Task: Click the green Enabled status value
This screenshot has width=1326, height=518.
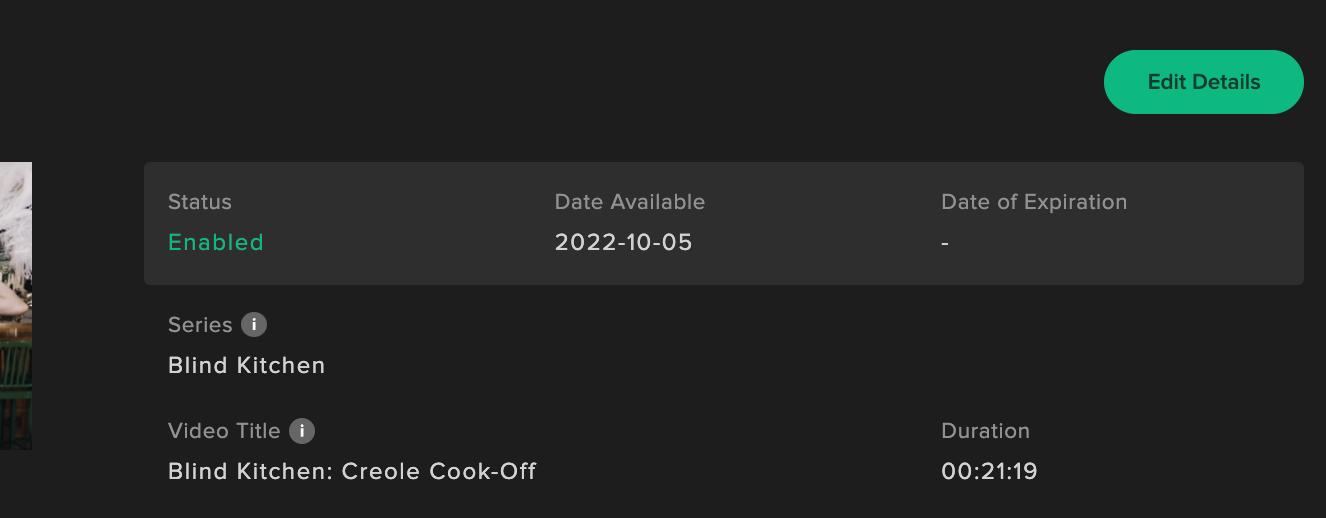Action: 216,242
